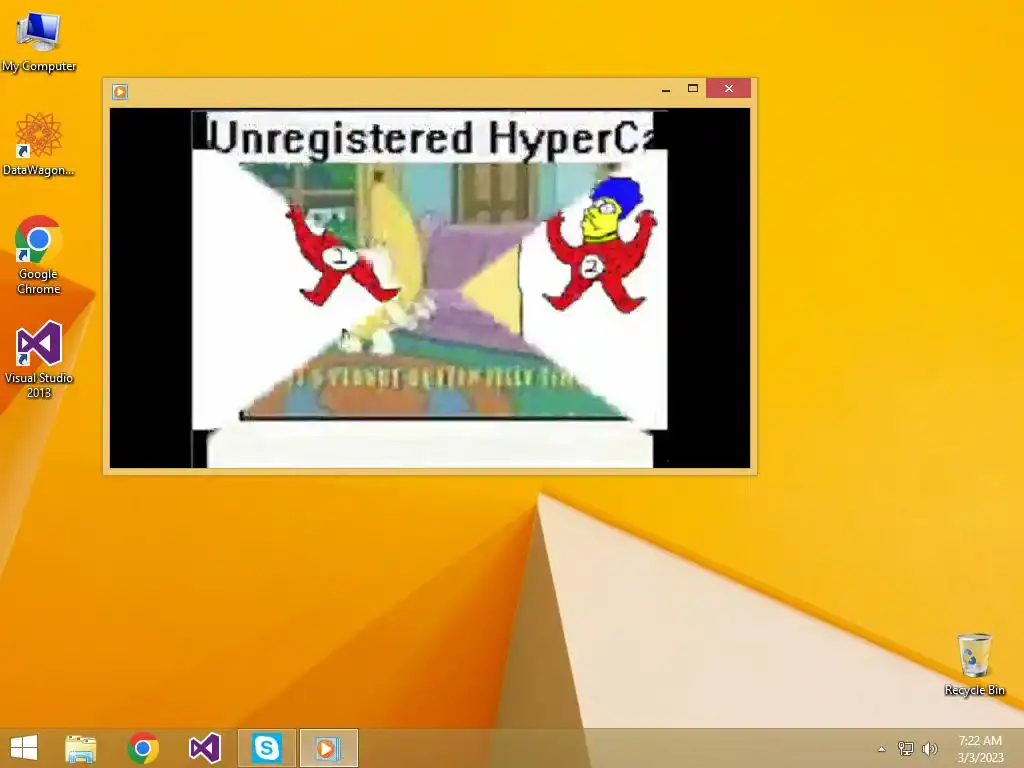Click the Windows Start button
The width and height of the screenshot is (1024, 768).
point(24,748)
